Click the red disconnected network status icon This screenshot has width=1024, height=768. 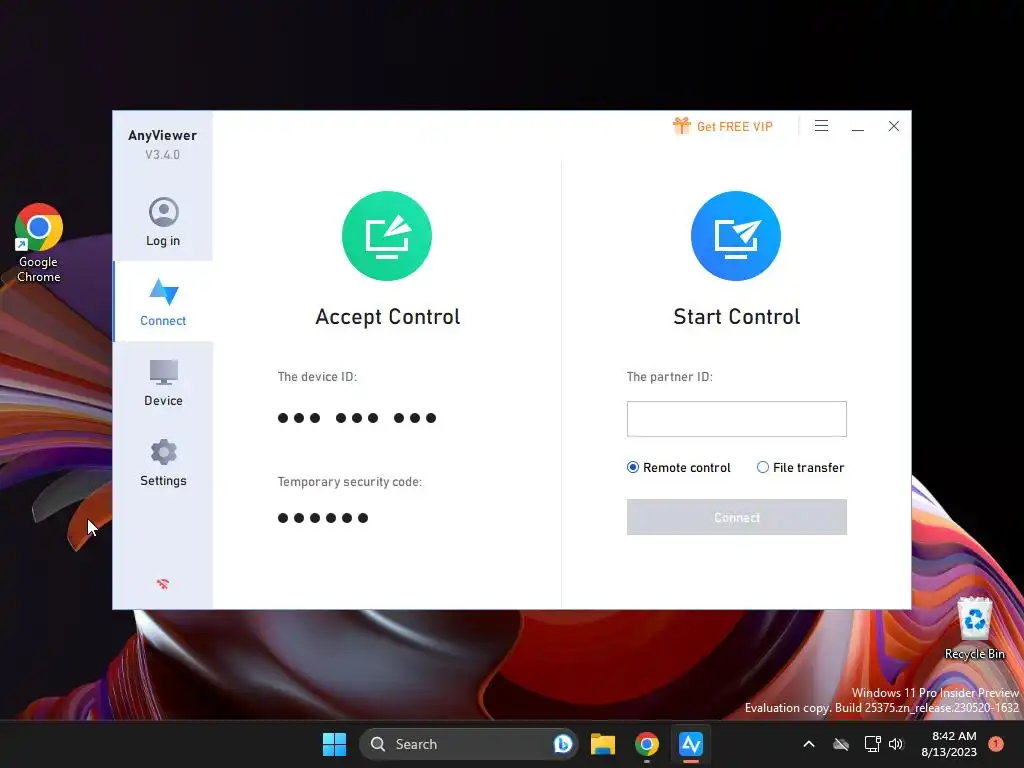coord(163,584)
